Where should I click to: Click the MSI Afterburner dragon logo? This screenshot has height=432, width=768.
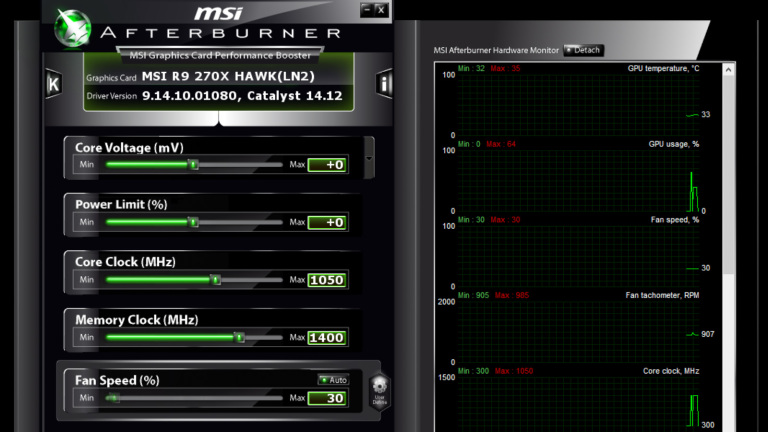pos(72,28)
